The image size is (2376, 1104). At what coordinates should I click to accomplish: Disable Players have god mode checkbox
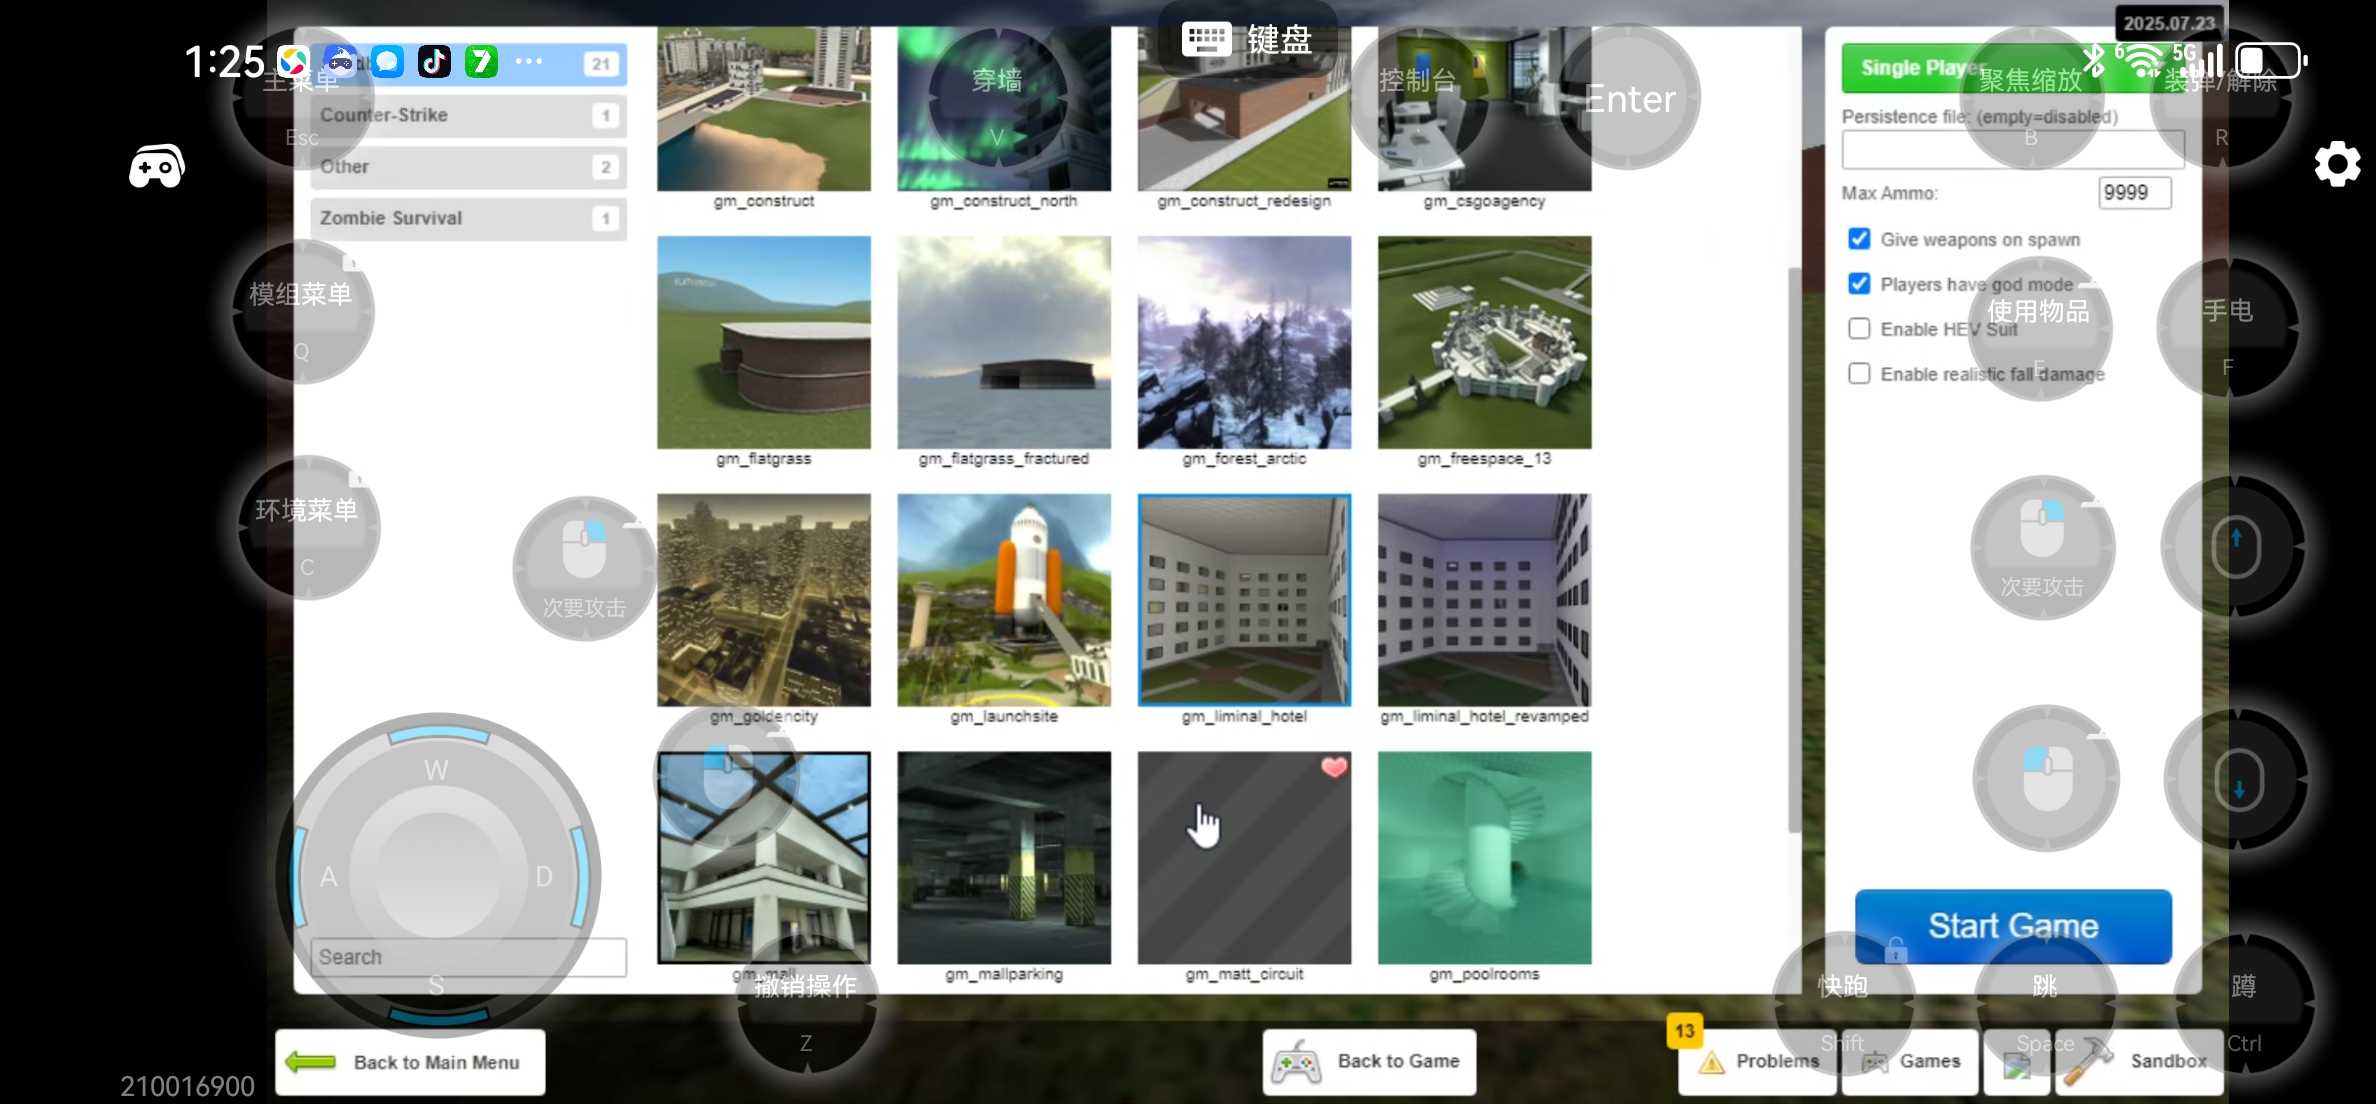tap(1859, 284)
